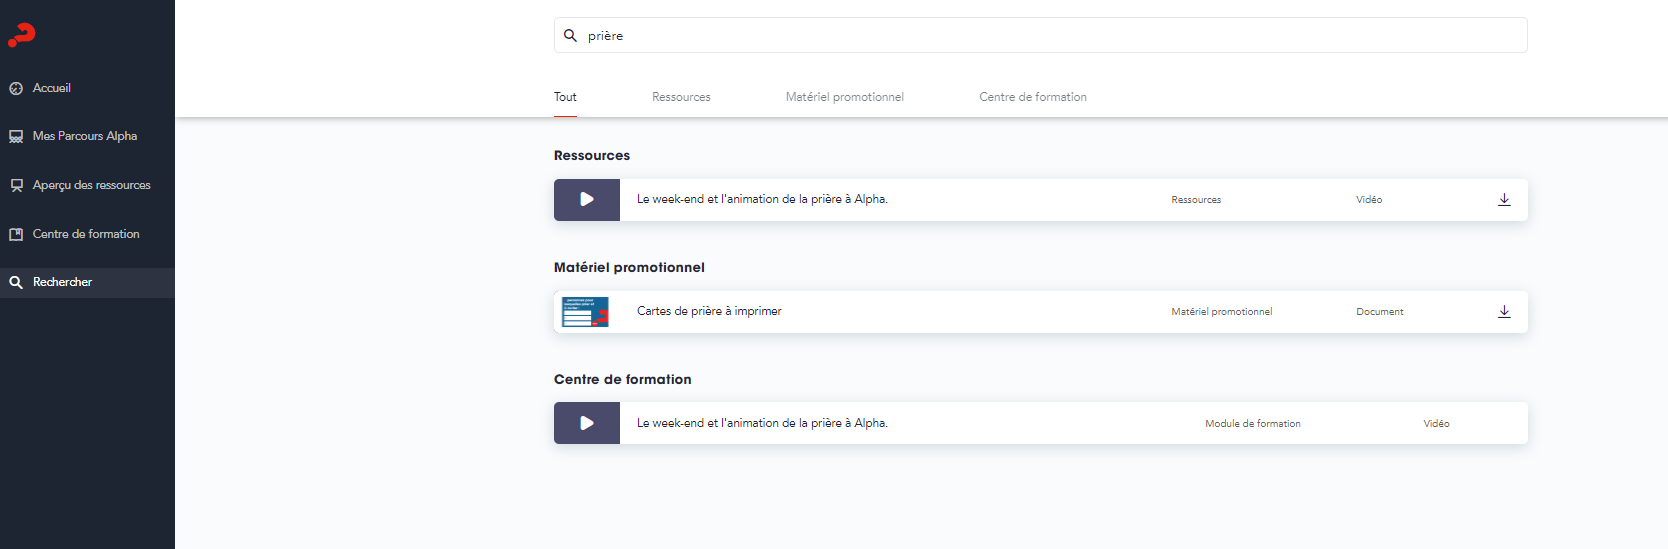
Task: Click the red Alpha logo
Action: point(22,35)
